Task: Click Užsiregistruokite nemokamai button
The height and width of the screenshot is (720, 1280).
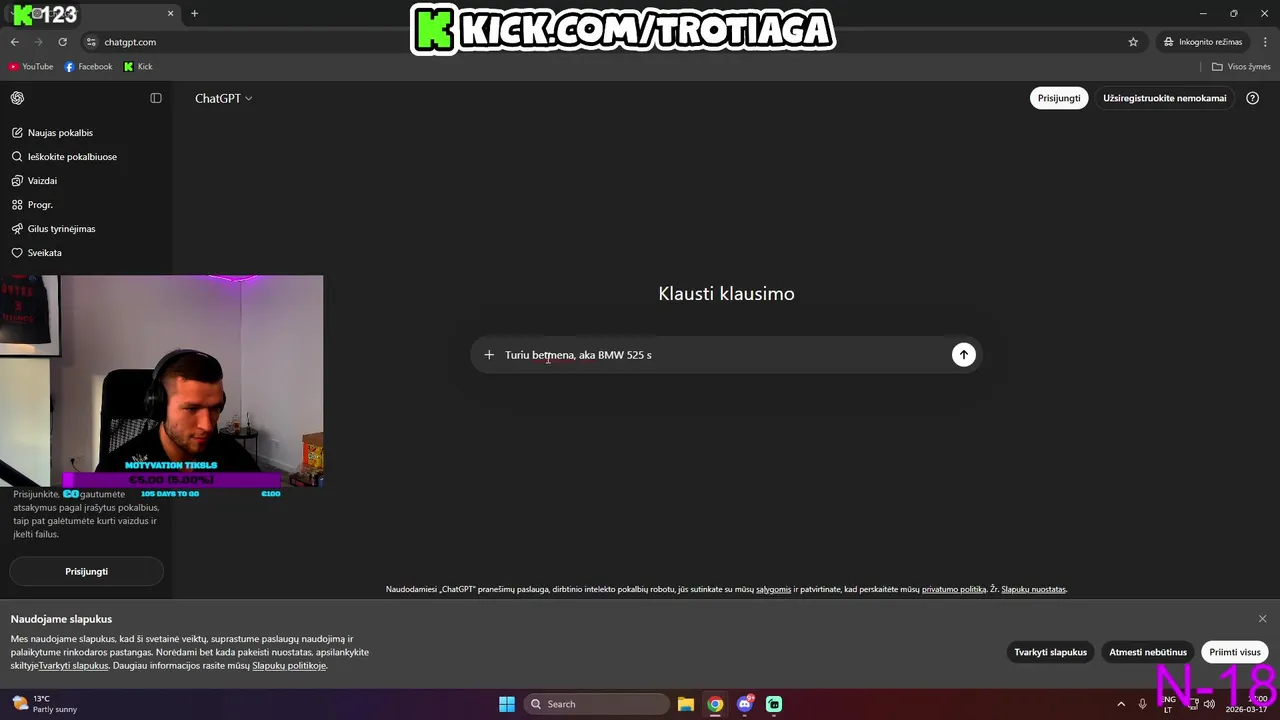Action: click(1164, 98)
